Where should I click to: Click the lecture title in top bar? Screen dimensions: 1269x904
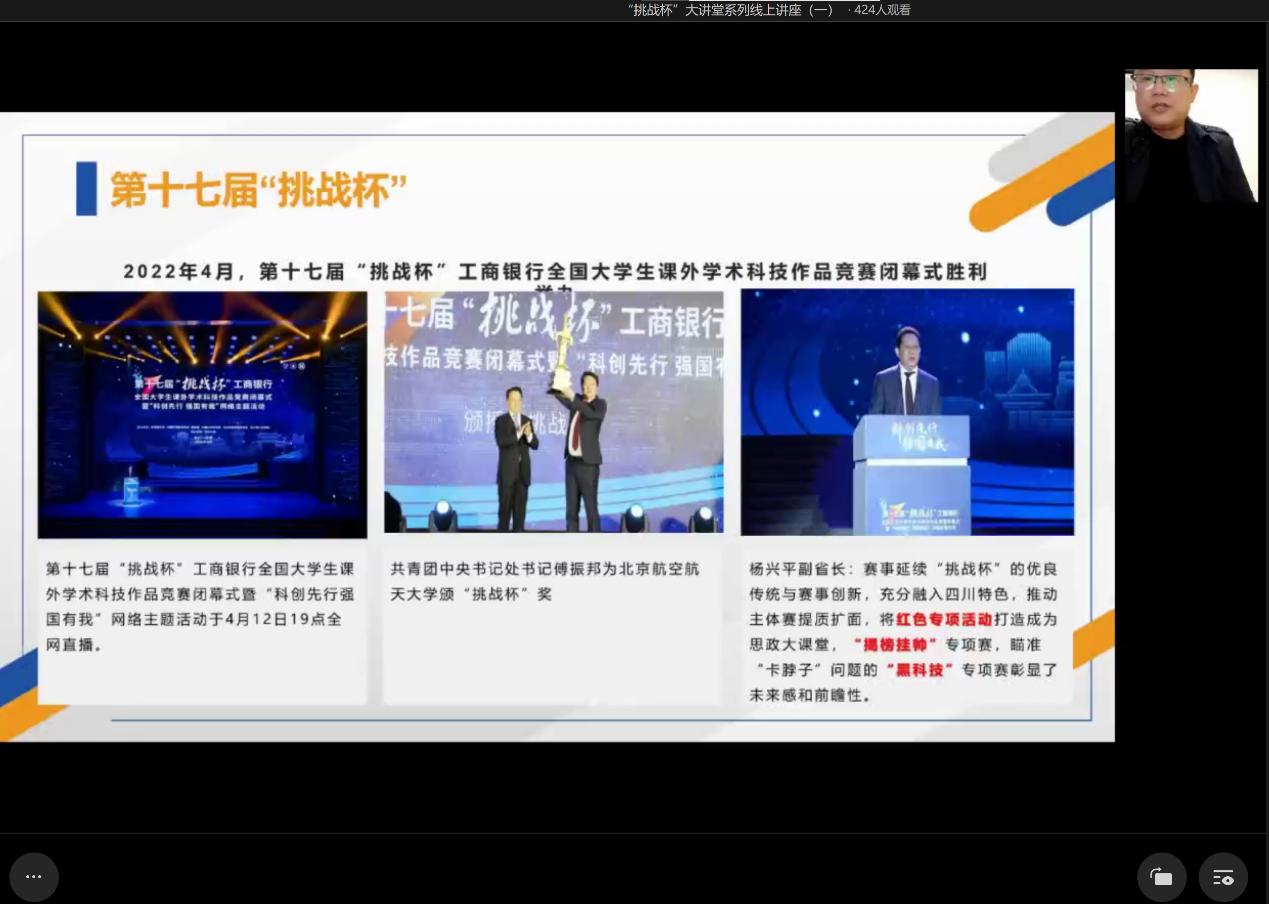(730, 10)
